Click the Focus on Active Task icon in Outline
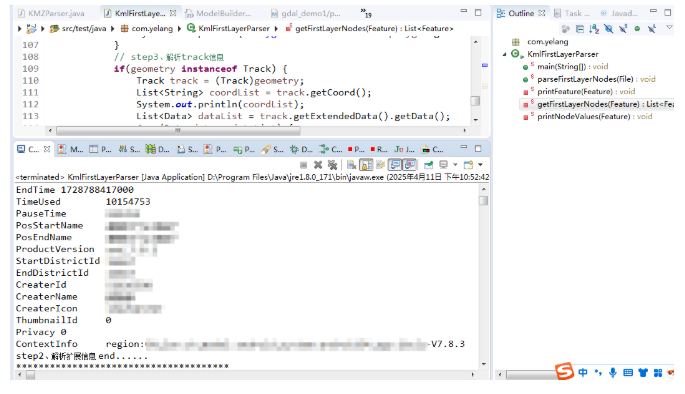Image resolution: width=685 pixels, height=394 pixels. click(566, 29)
